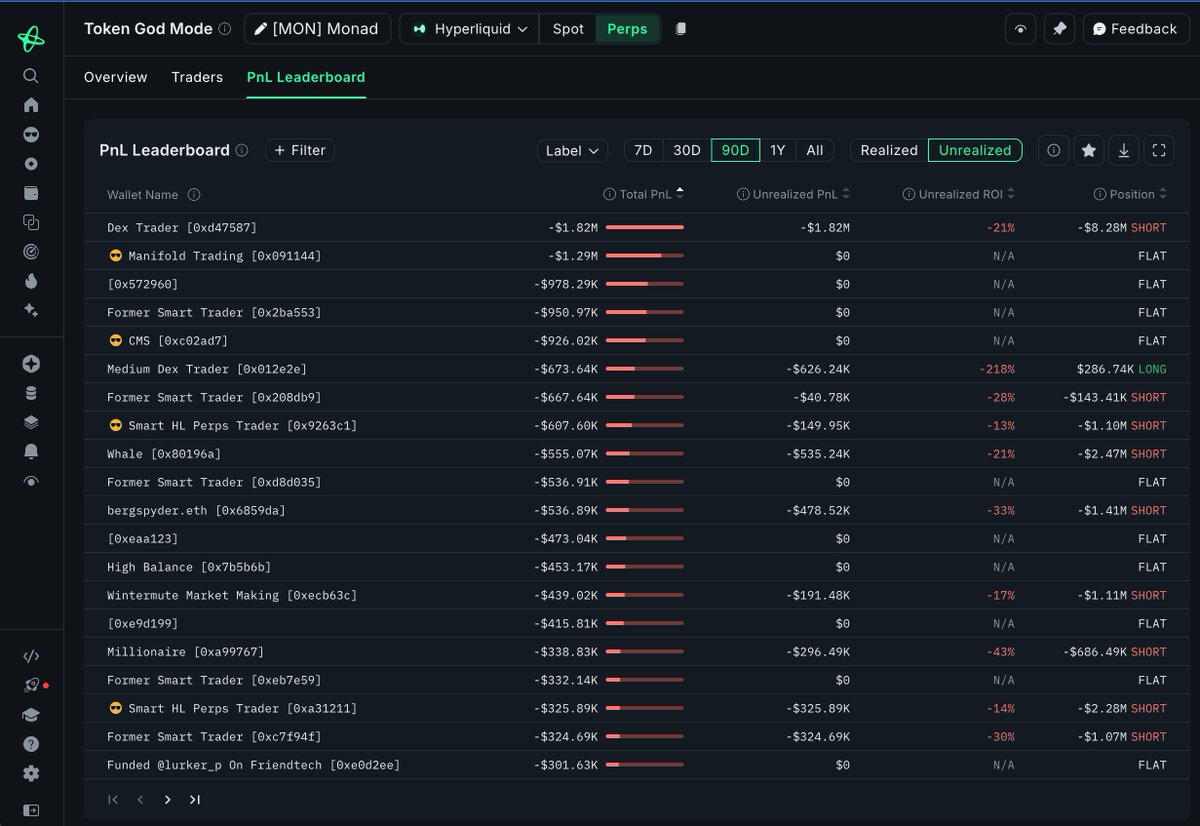1200x826 pixels.
Task: Click the plus circle sidebar icon
Action: coord(31,364)
